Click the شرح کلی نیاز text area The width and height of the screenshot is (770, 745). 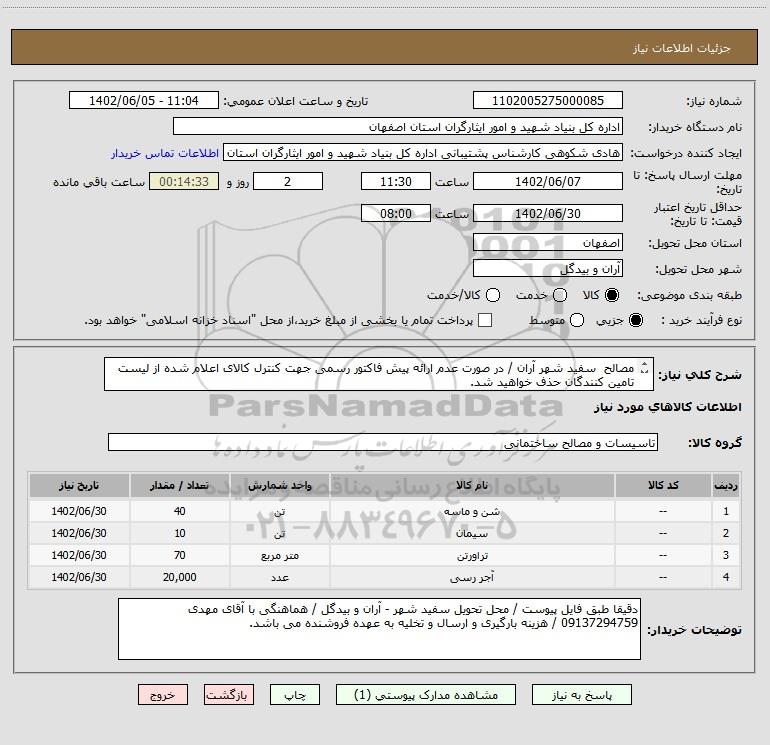(x=379, y=374)
